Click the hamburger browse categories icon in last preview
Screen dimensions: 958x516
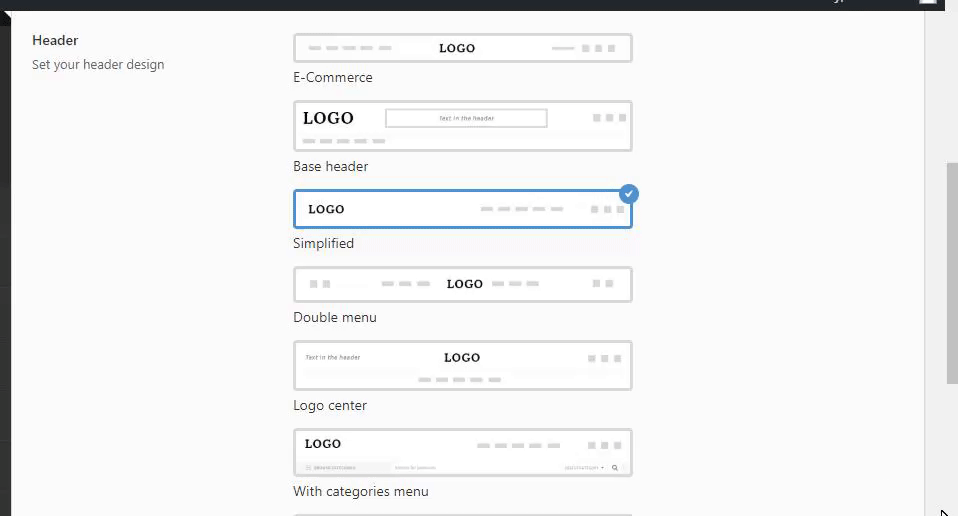pos(308,467)
